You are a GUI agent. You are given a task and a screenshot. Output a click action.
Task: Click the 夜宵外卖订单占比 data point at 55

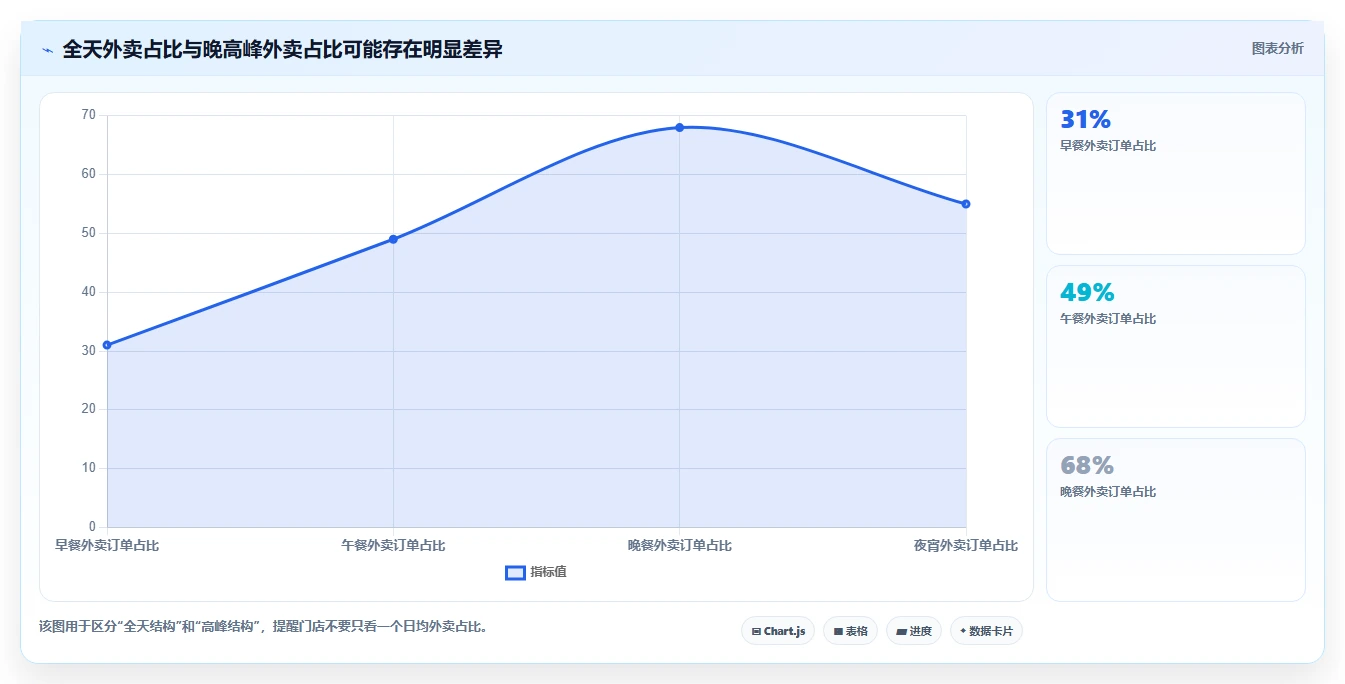[966, 204]
